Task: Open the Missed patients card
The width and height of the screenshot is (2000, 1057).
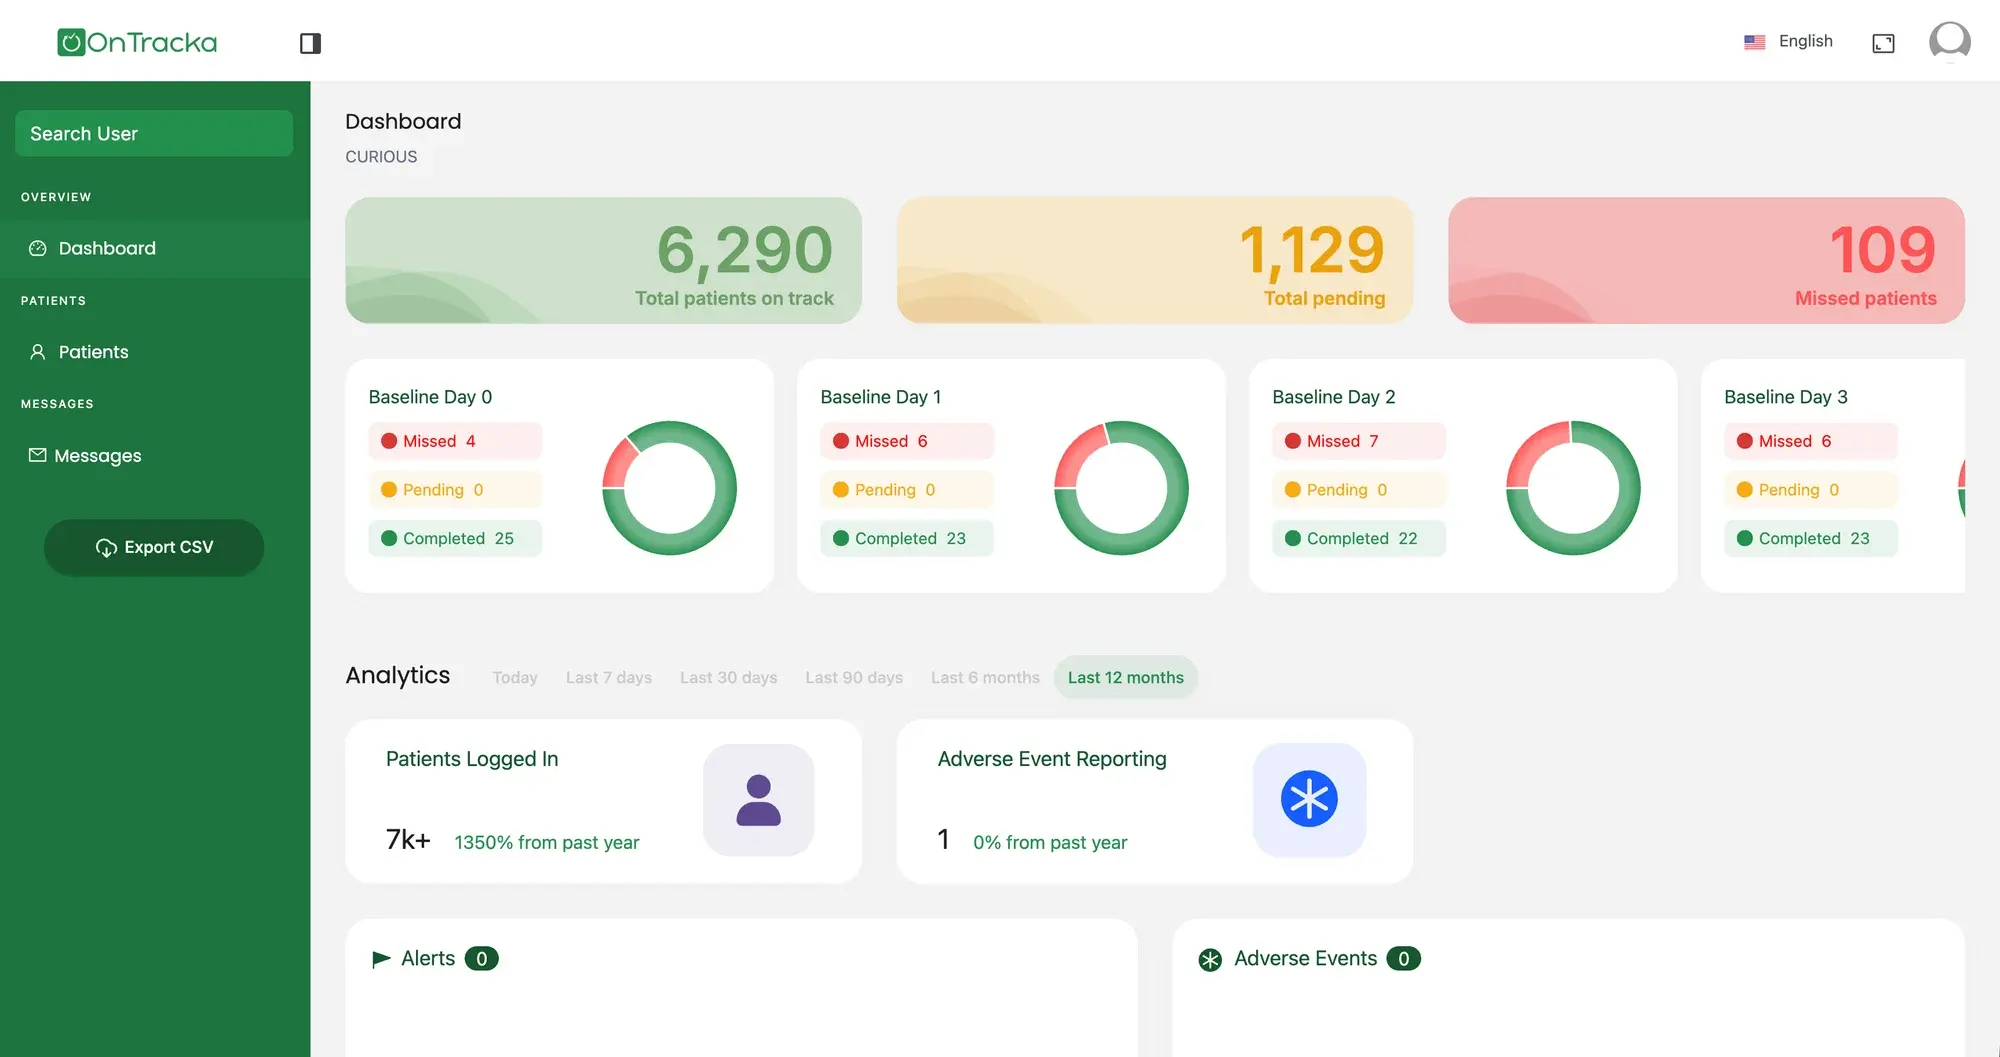Action: pyautogui.click(x=1706, y=260)
